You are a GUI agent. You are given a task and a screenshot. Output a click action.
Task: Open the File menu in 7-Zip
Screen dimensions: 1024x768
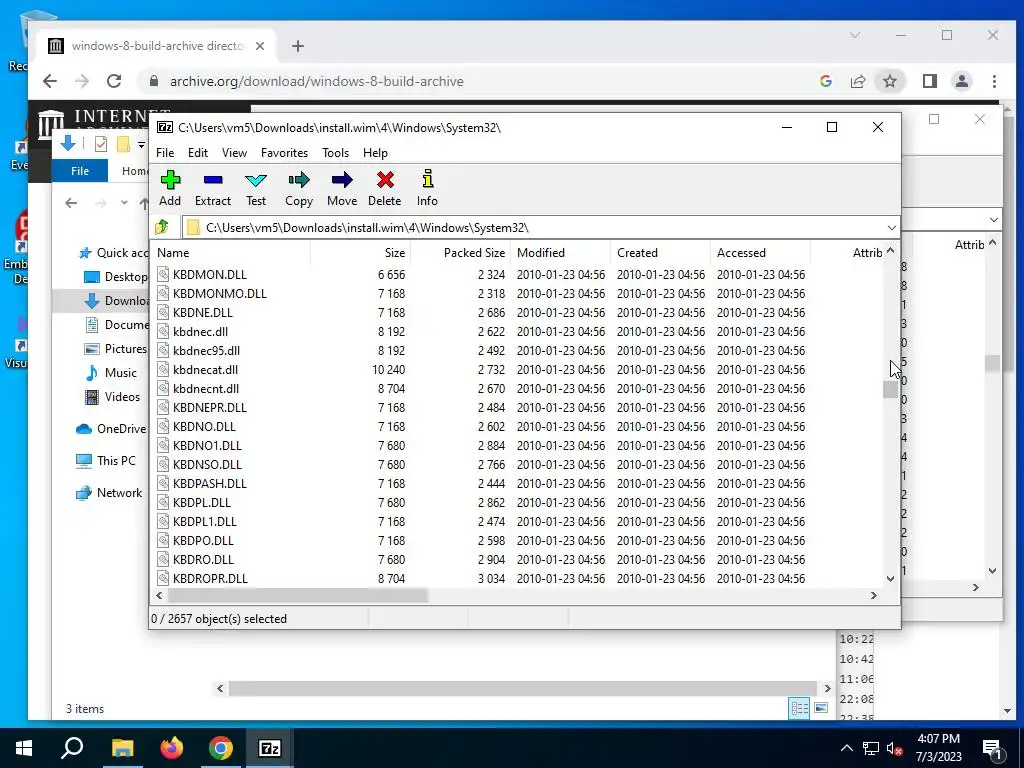click(165, 152)
